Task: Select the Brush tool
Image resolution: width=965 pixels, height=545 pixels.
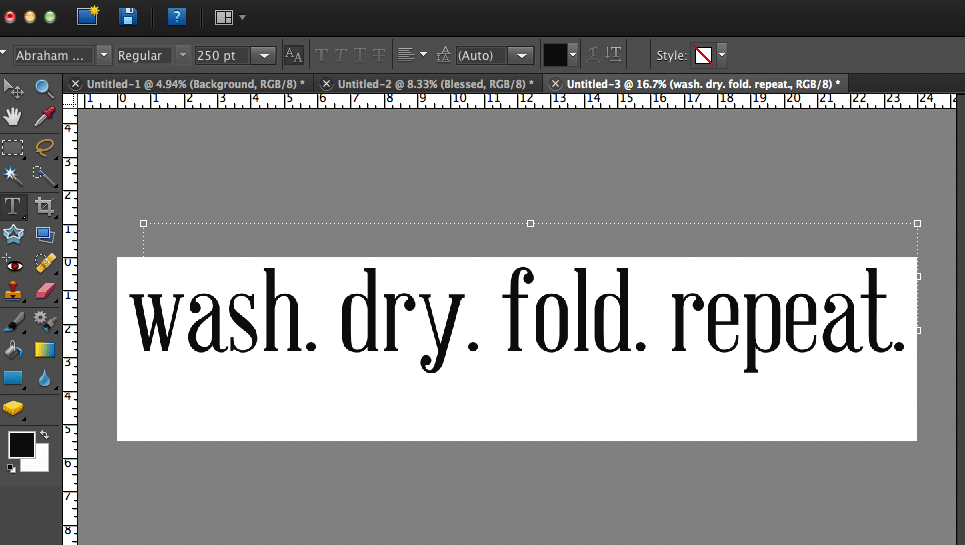Action: (x=13, y=321)
